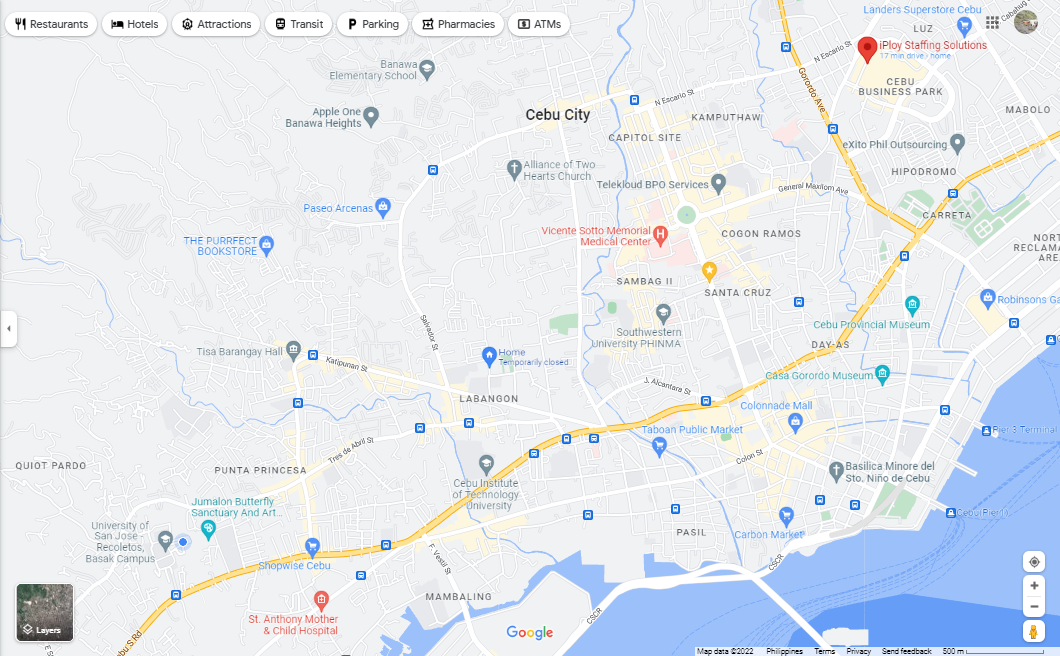The height and width of the screenshot is (656, 1060).
Task: Open the Send feedback link
Action: click(x=906, y=651)
